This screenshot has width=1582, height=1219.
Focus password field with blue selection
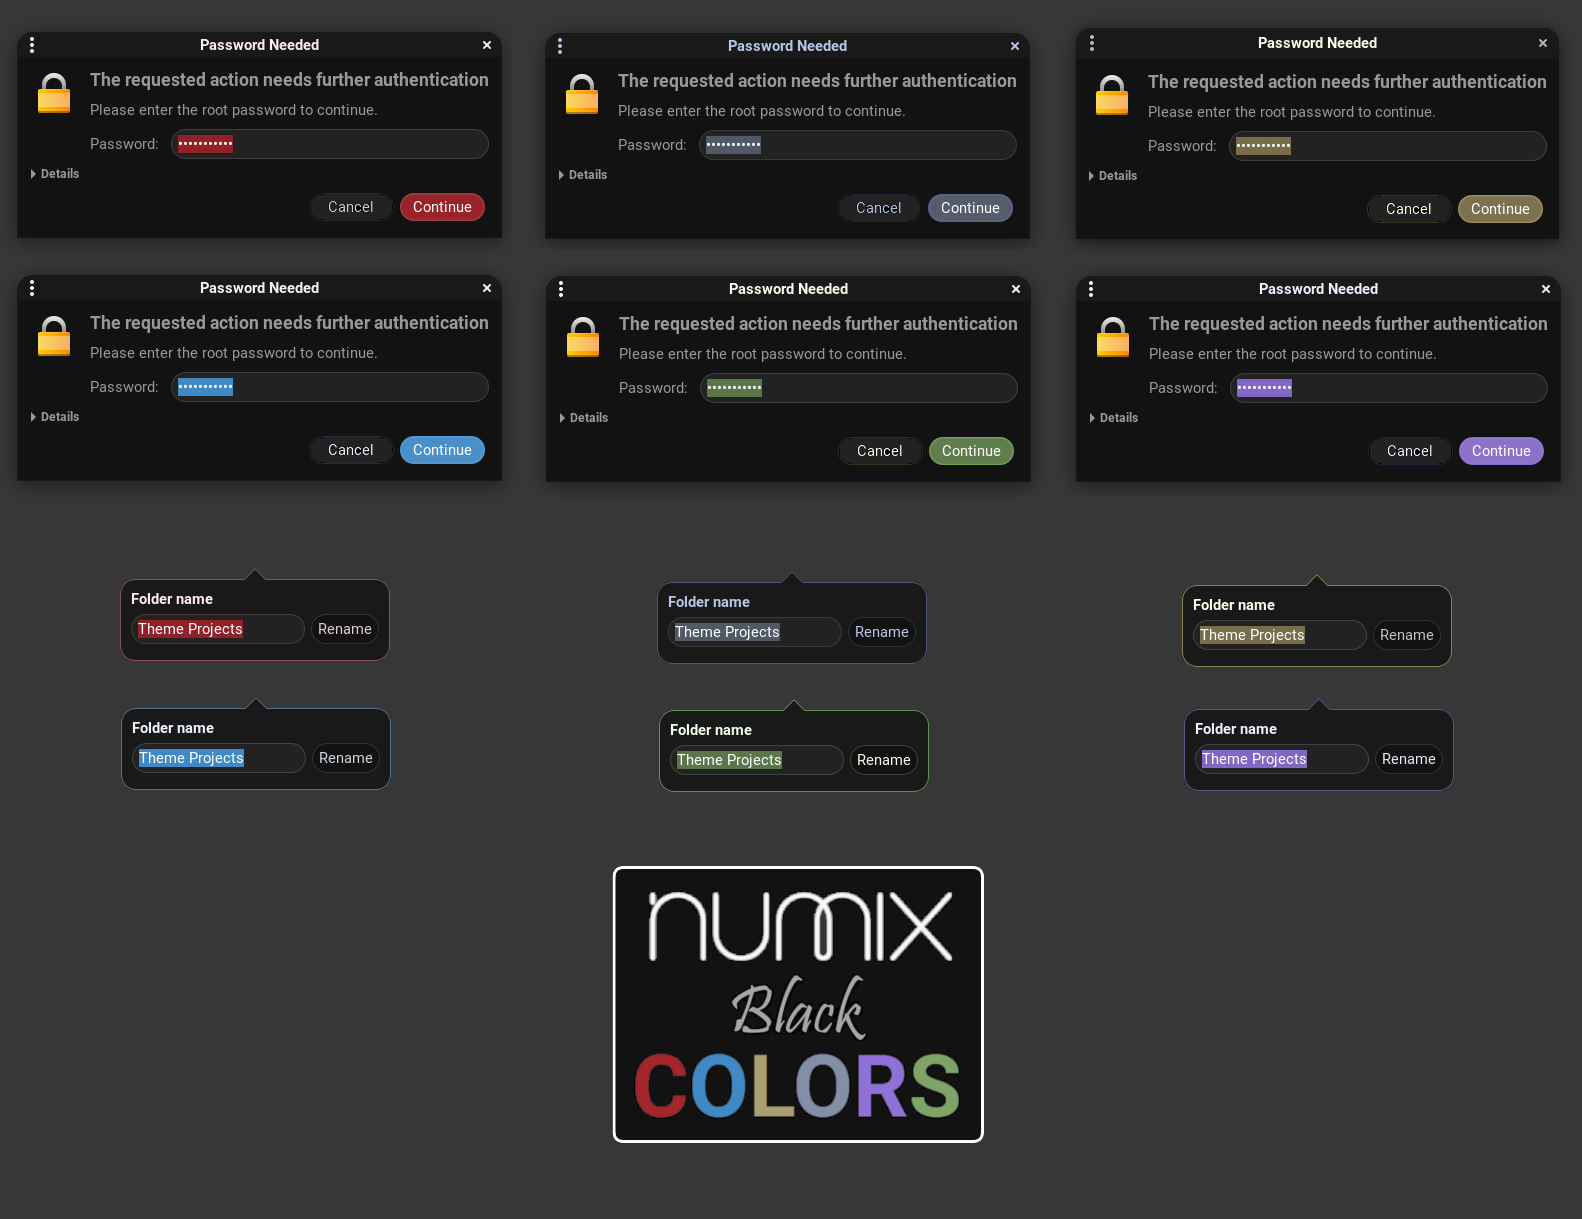tap(330, 387)
